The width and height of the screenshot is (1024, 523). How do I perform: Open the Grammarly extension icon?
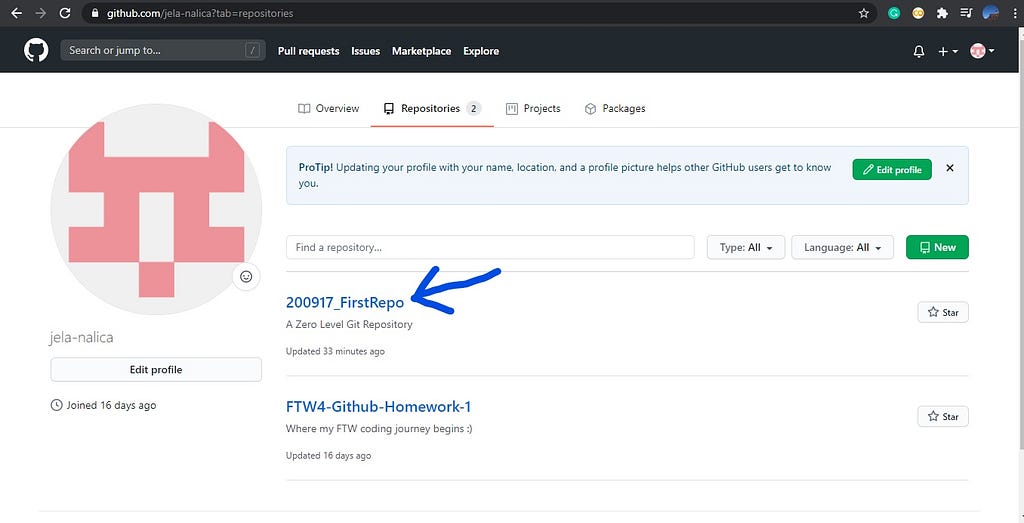(x=895, y=13)
